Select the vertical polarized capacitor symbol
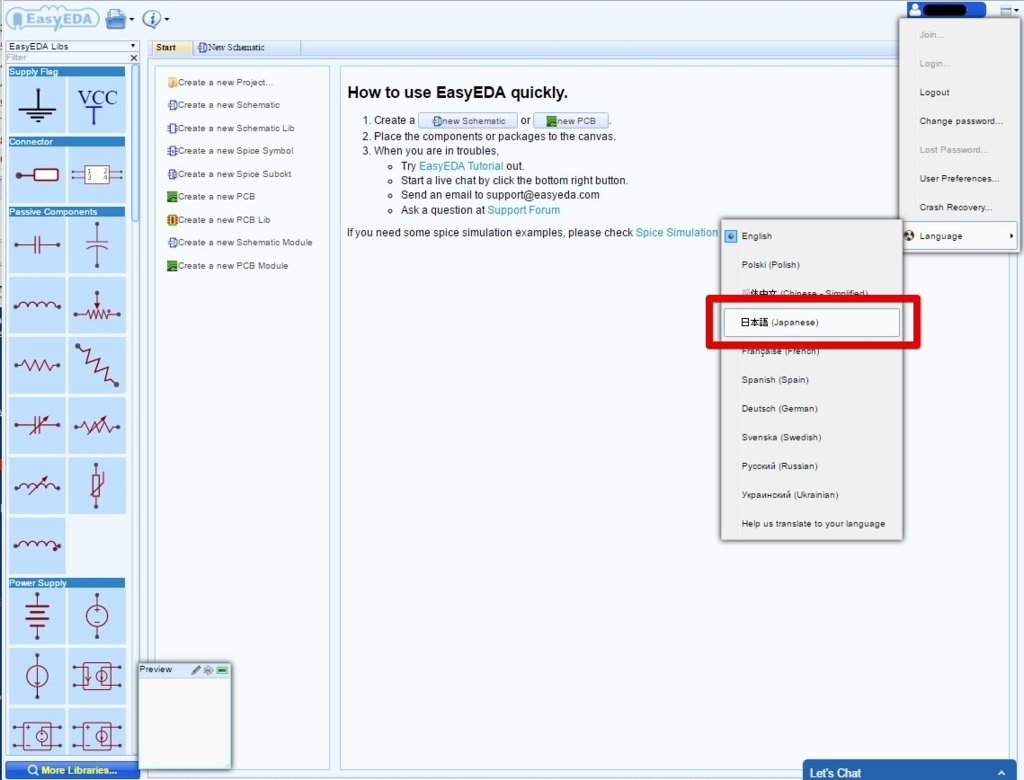1024x780 pixels. point(97,245)
